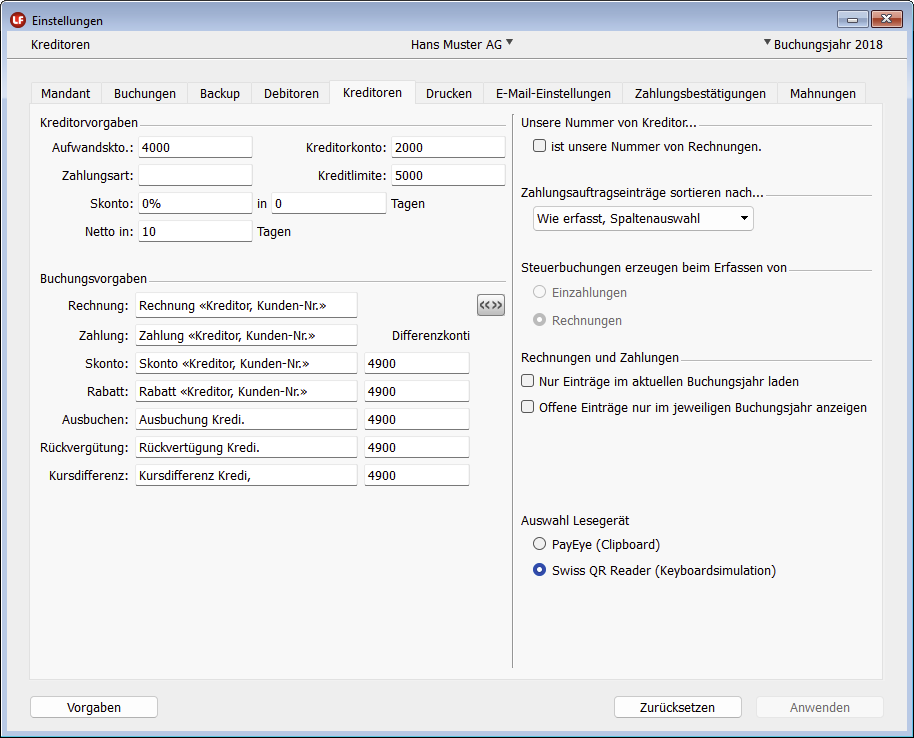Toggle 'Offene Einträge nur im jeweiligen Buchungsjahr anzeigen'
The height and width of the screenshot is (738, 914).
[x=528, y=407]
